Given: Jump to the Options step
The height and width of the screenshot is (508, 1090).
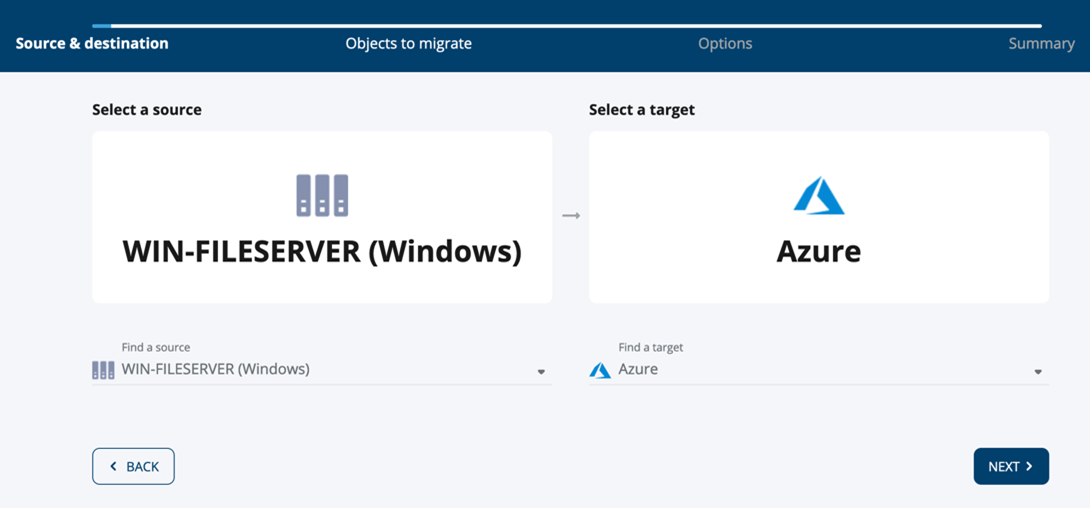Looking at the screenshot, I should (725, 44).
